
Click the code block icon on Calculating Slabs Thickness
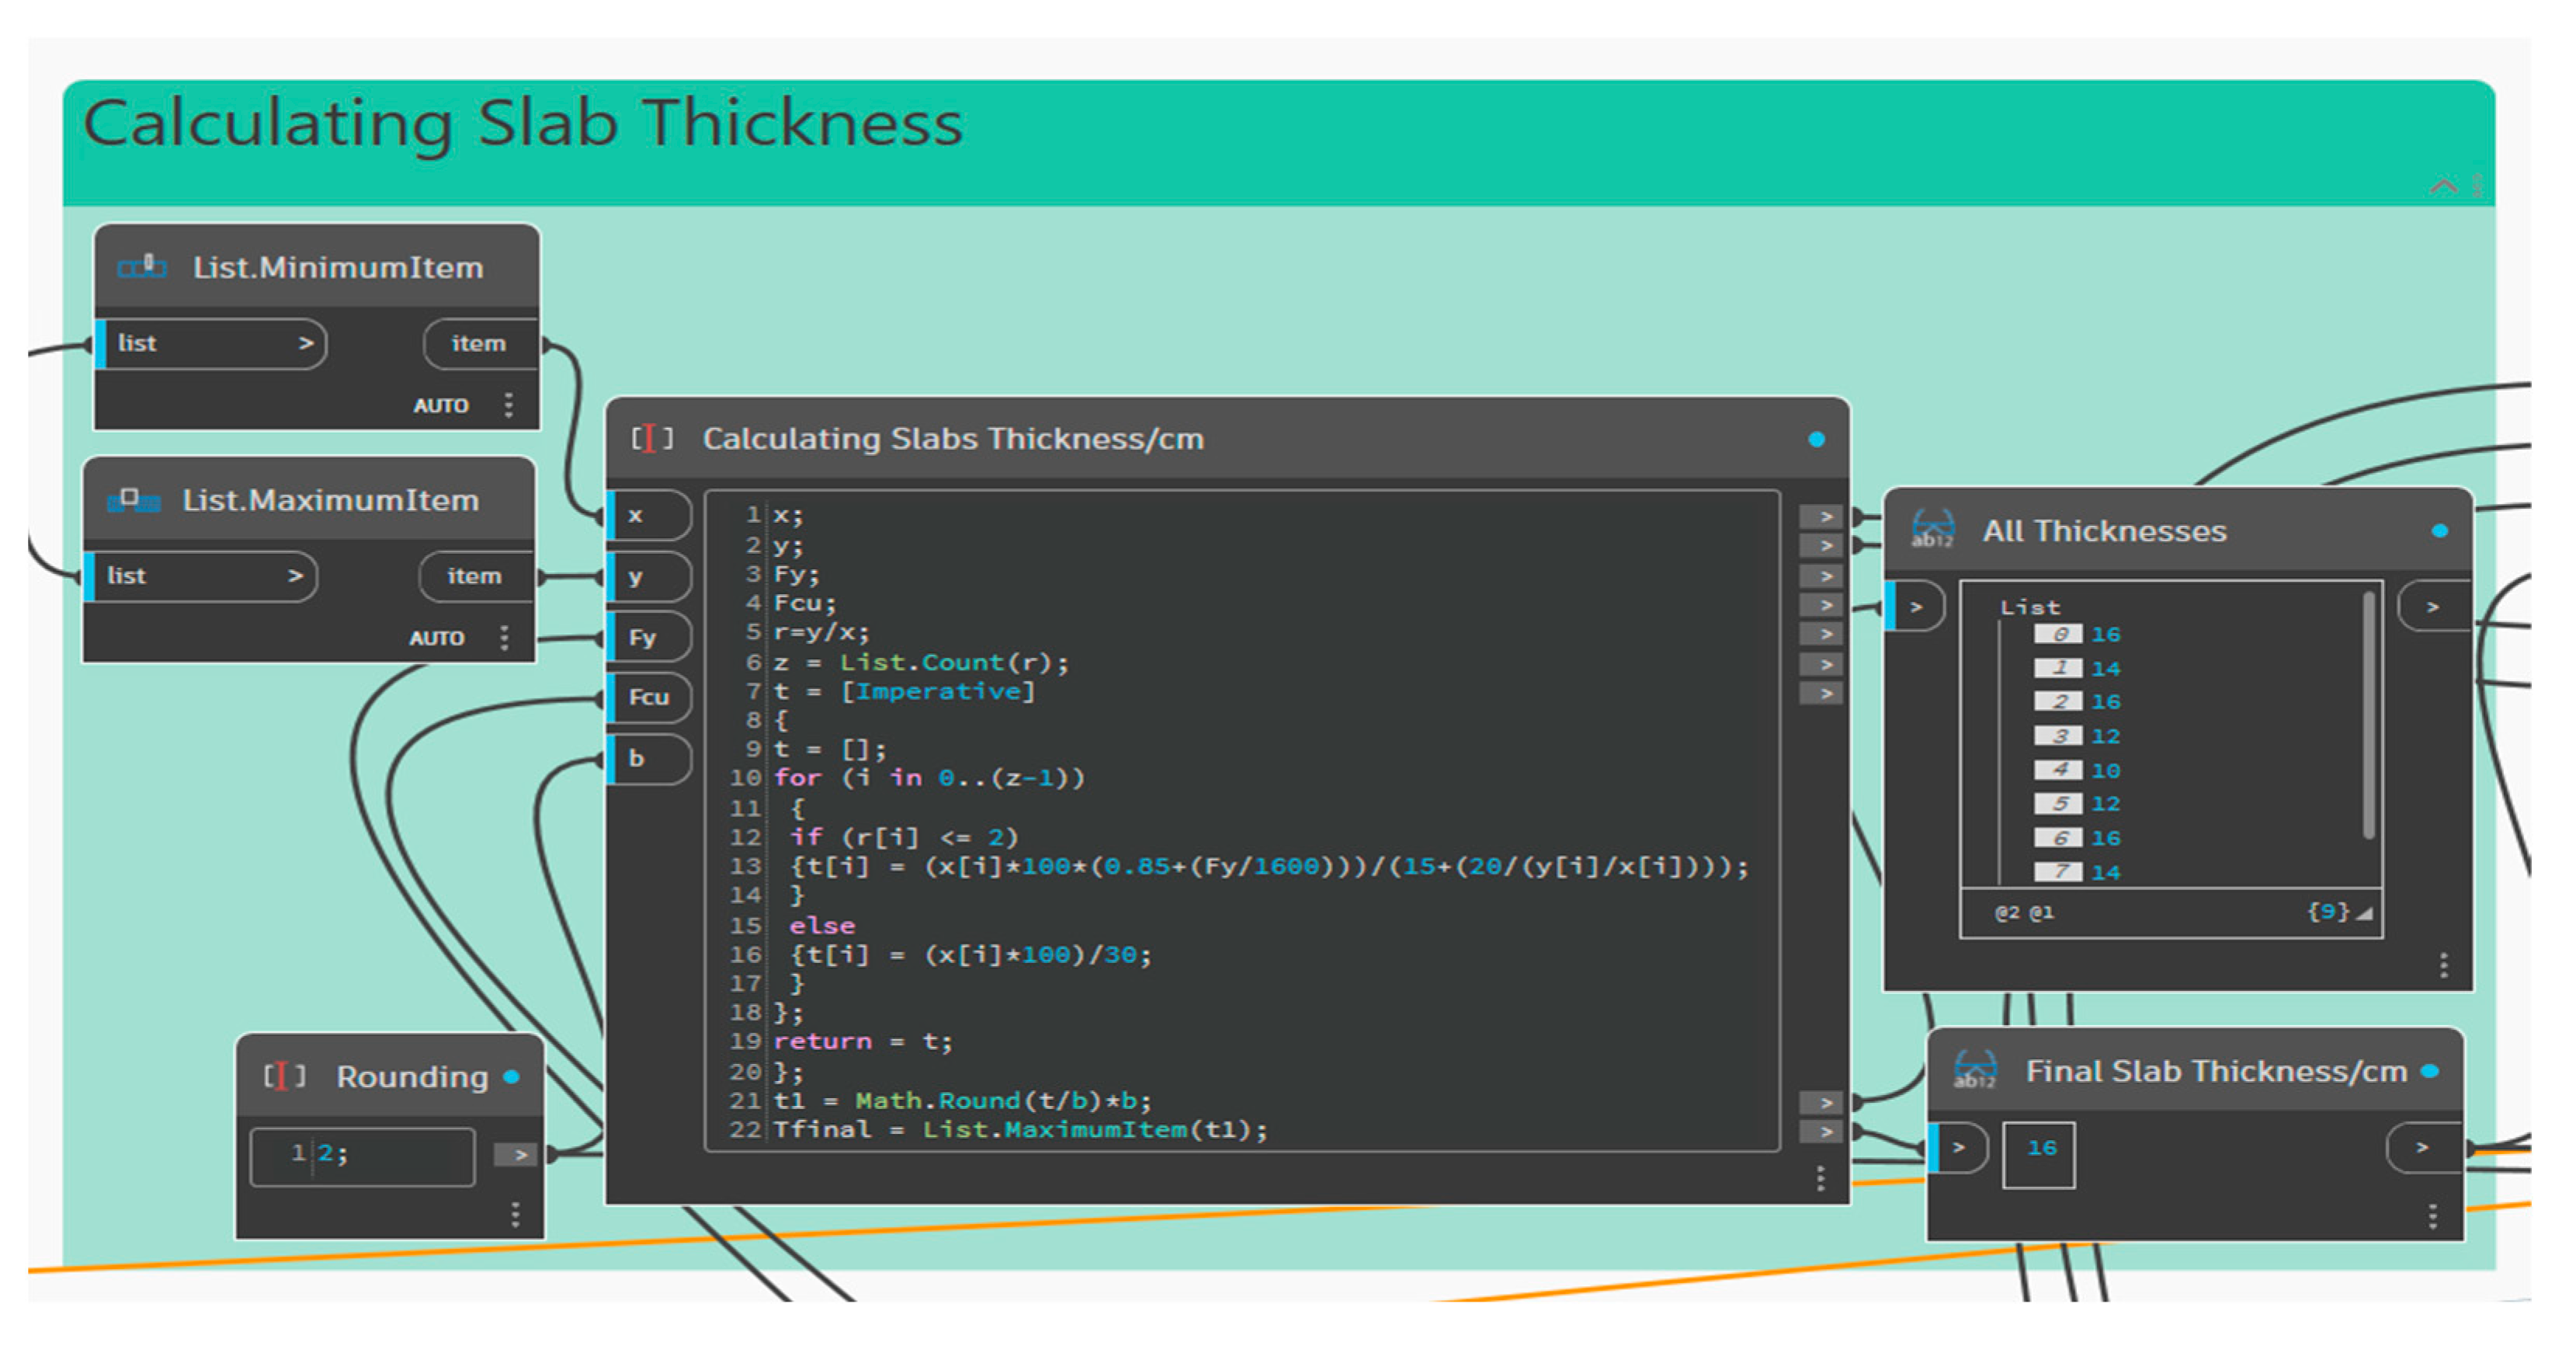(652, 438)
